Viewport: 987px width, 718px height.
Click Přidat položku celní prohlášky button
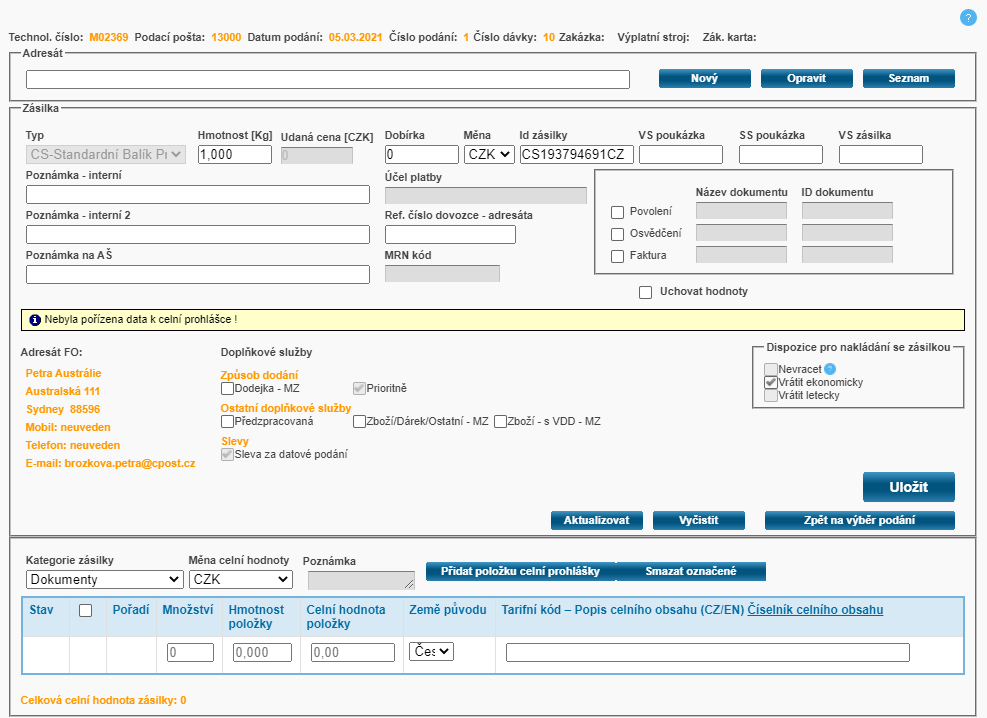[x=520, y=571]
